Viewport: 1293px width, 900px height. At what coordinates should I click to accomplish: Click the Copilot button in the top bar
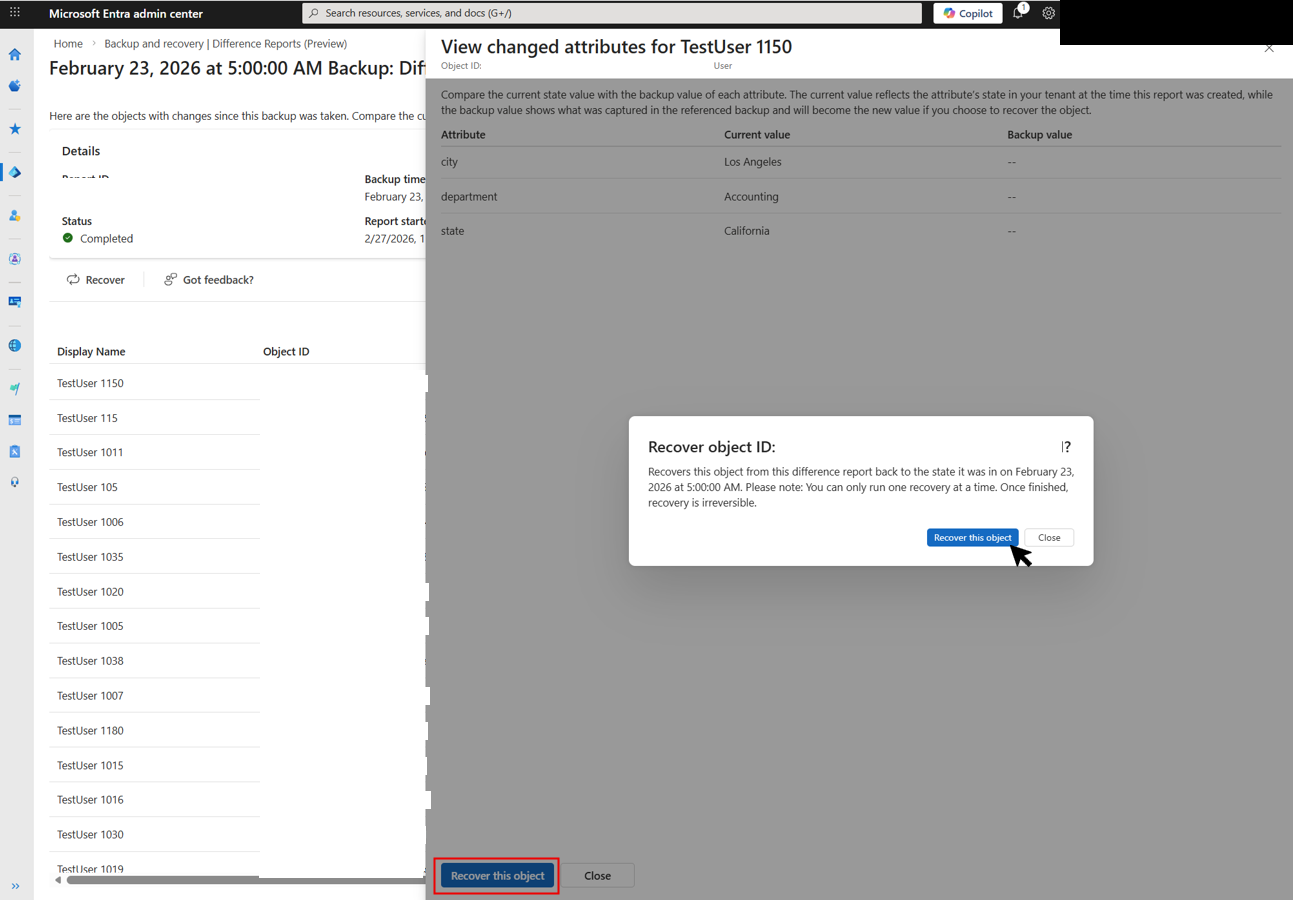coord(967,13)
